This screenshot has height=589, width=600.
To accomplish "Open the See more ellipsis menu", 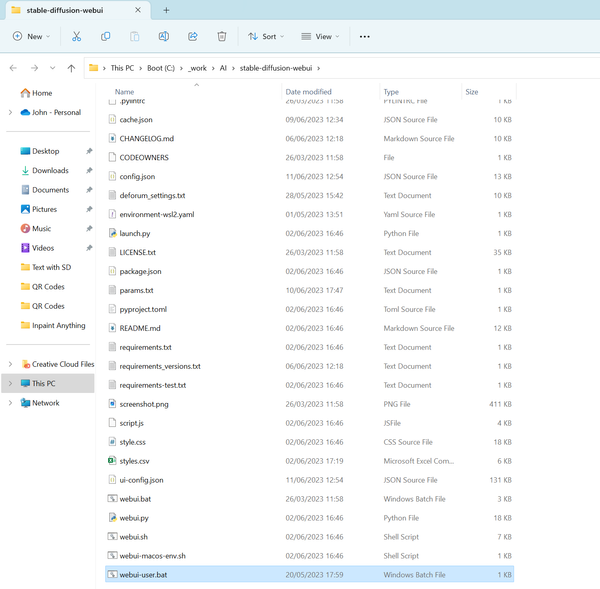I will coord(364,36).
